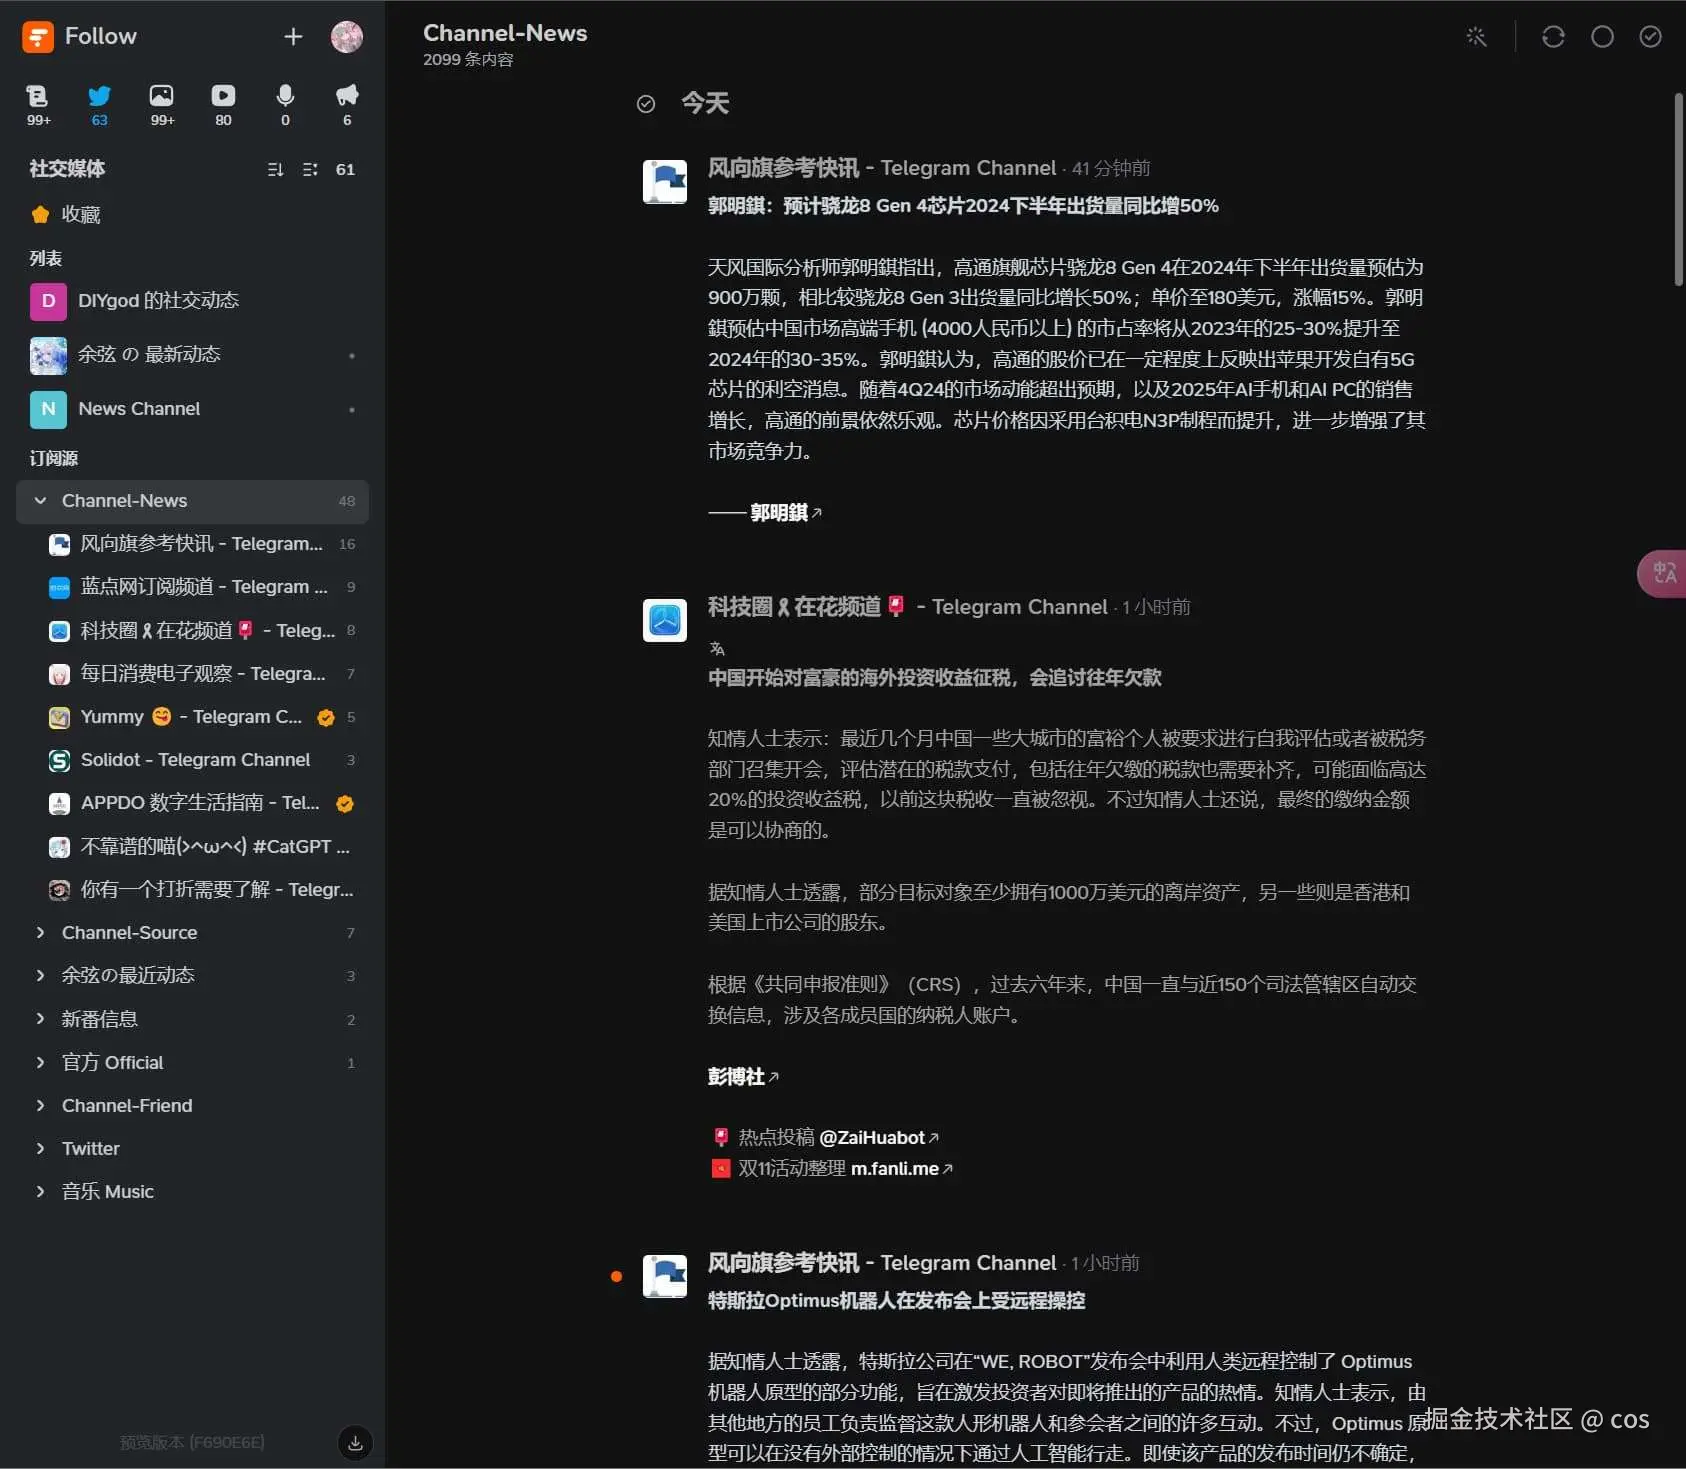1686x1469 pixels.
Task: Open 余弦 の 最新动态 list
Action: click(192, 355)
